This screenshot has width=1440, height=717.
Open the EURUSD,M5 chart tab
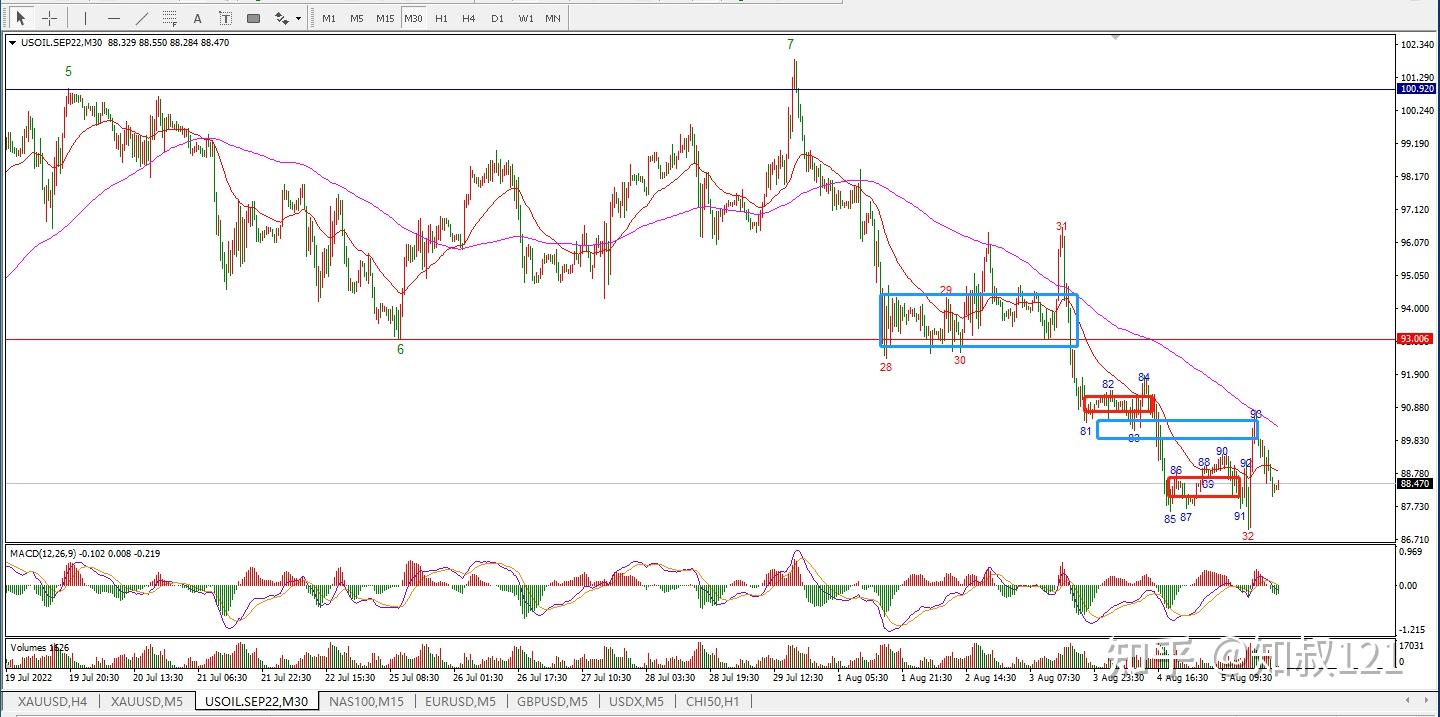[x=459, y=701]
